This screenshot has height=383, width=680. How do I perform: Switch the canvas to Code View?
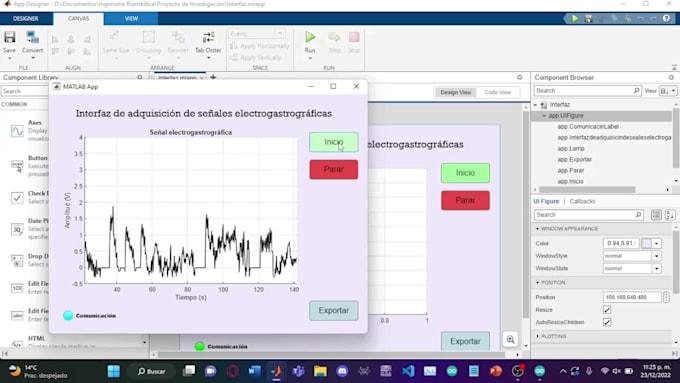pyautogui.click(x=497, y=92)
